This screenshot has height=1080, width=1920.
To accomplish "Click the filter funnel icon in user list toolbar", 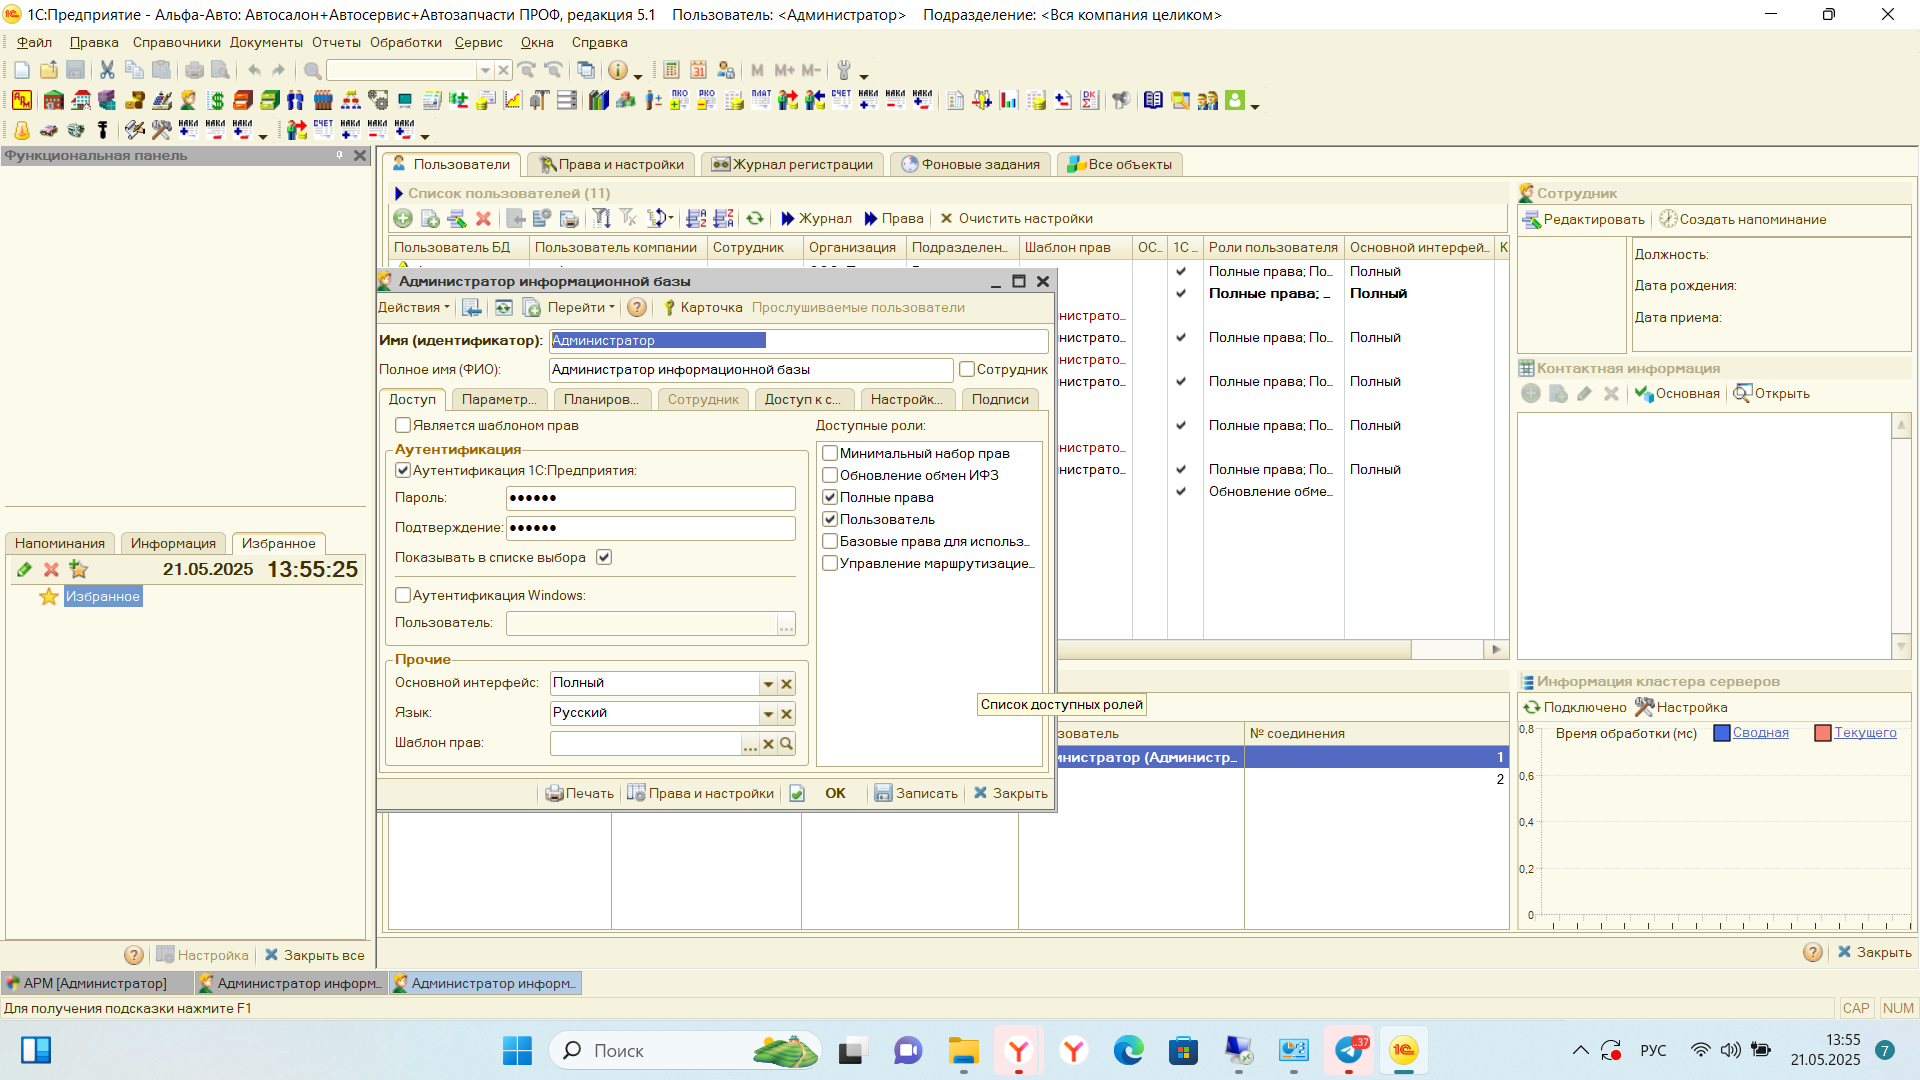I will pos(601,218).
